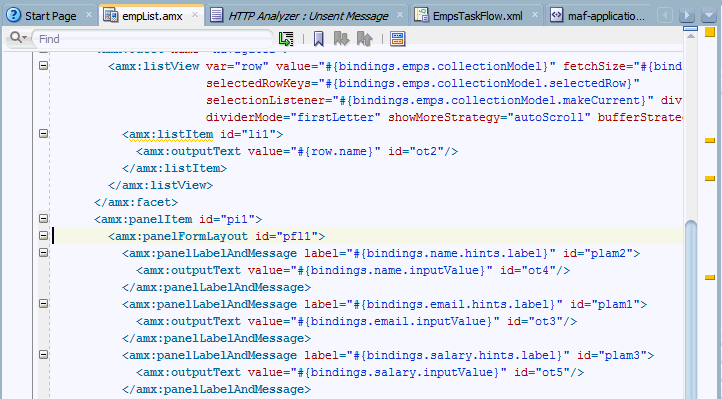Click the var="row" attribute

click(237, 66)
